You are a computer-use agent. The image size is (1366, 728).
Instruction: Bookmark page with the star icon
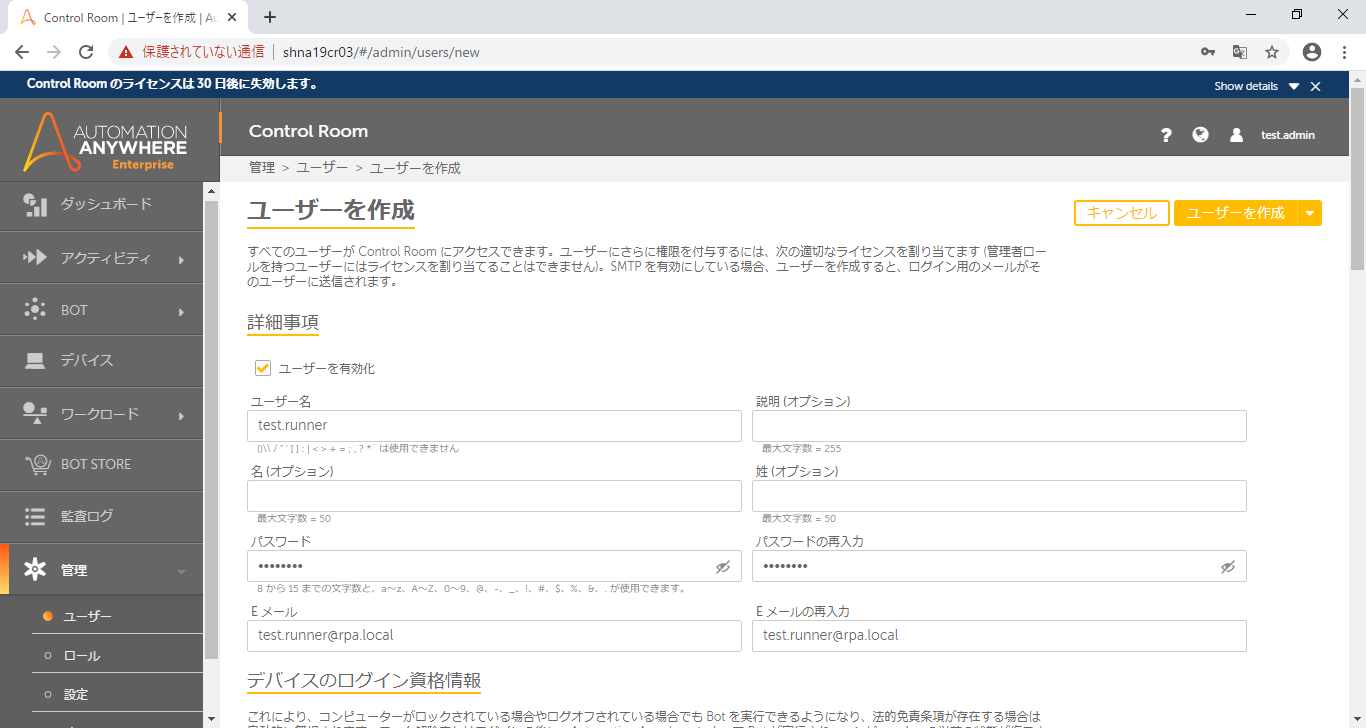click(x=1272, y=52)
